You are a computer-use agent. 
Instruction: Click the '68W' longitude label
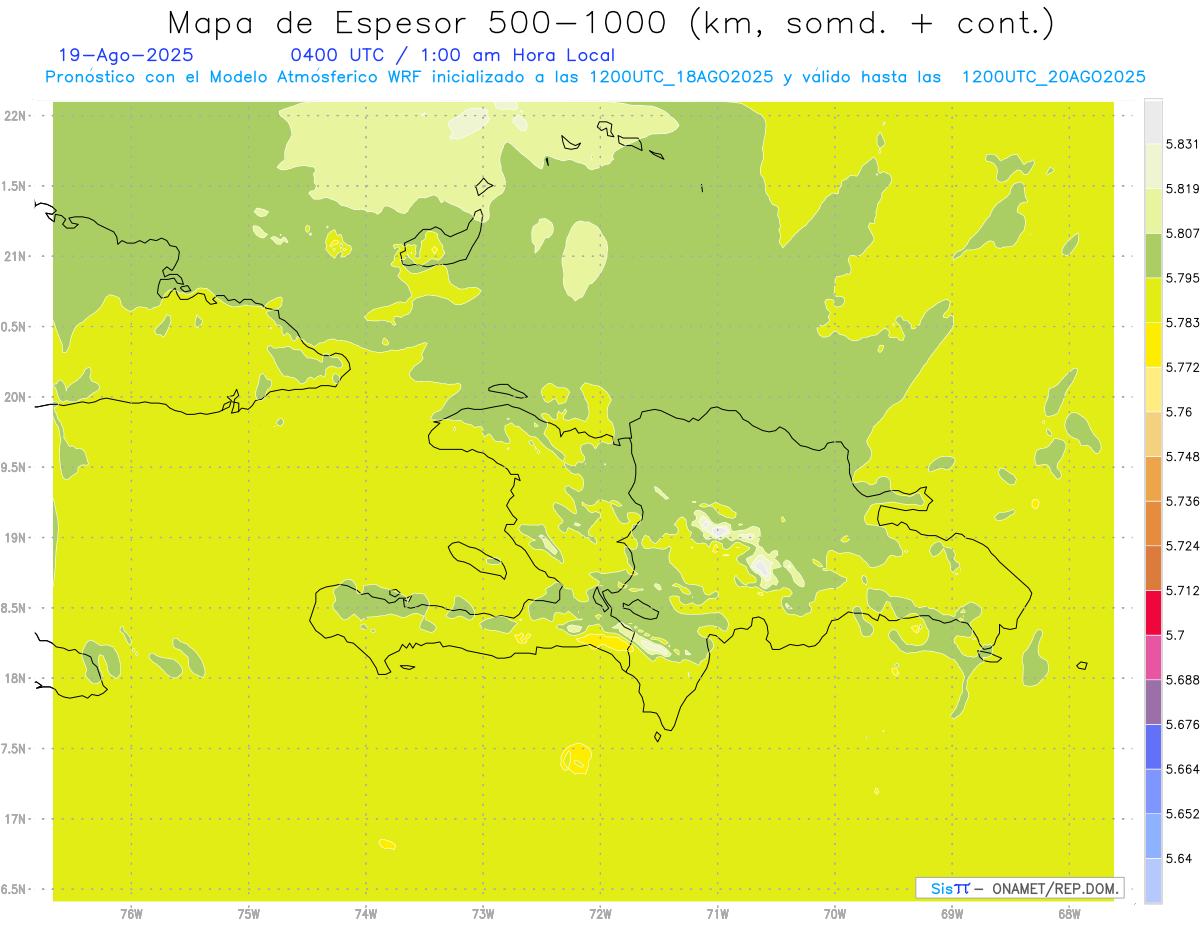(1069, 913)
